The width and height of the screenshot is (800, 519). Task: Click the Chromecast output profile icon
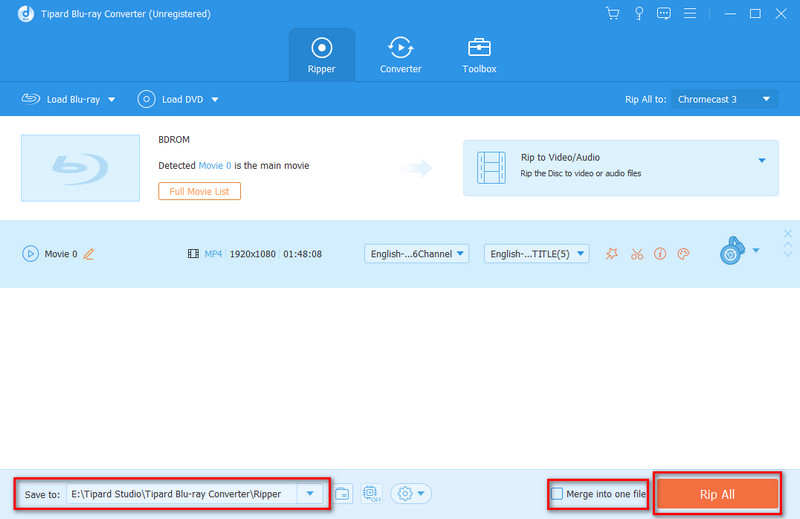[732, 251]
